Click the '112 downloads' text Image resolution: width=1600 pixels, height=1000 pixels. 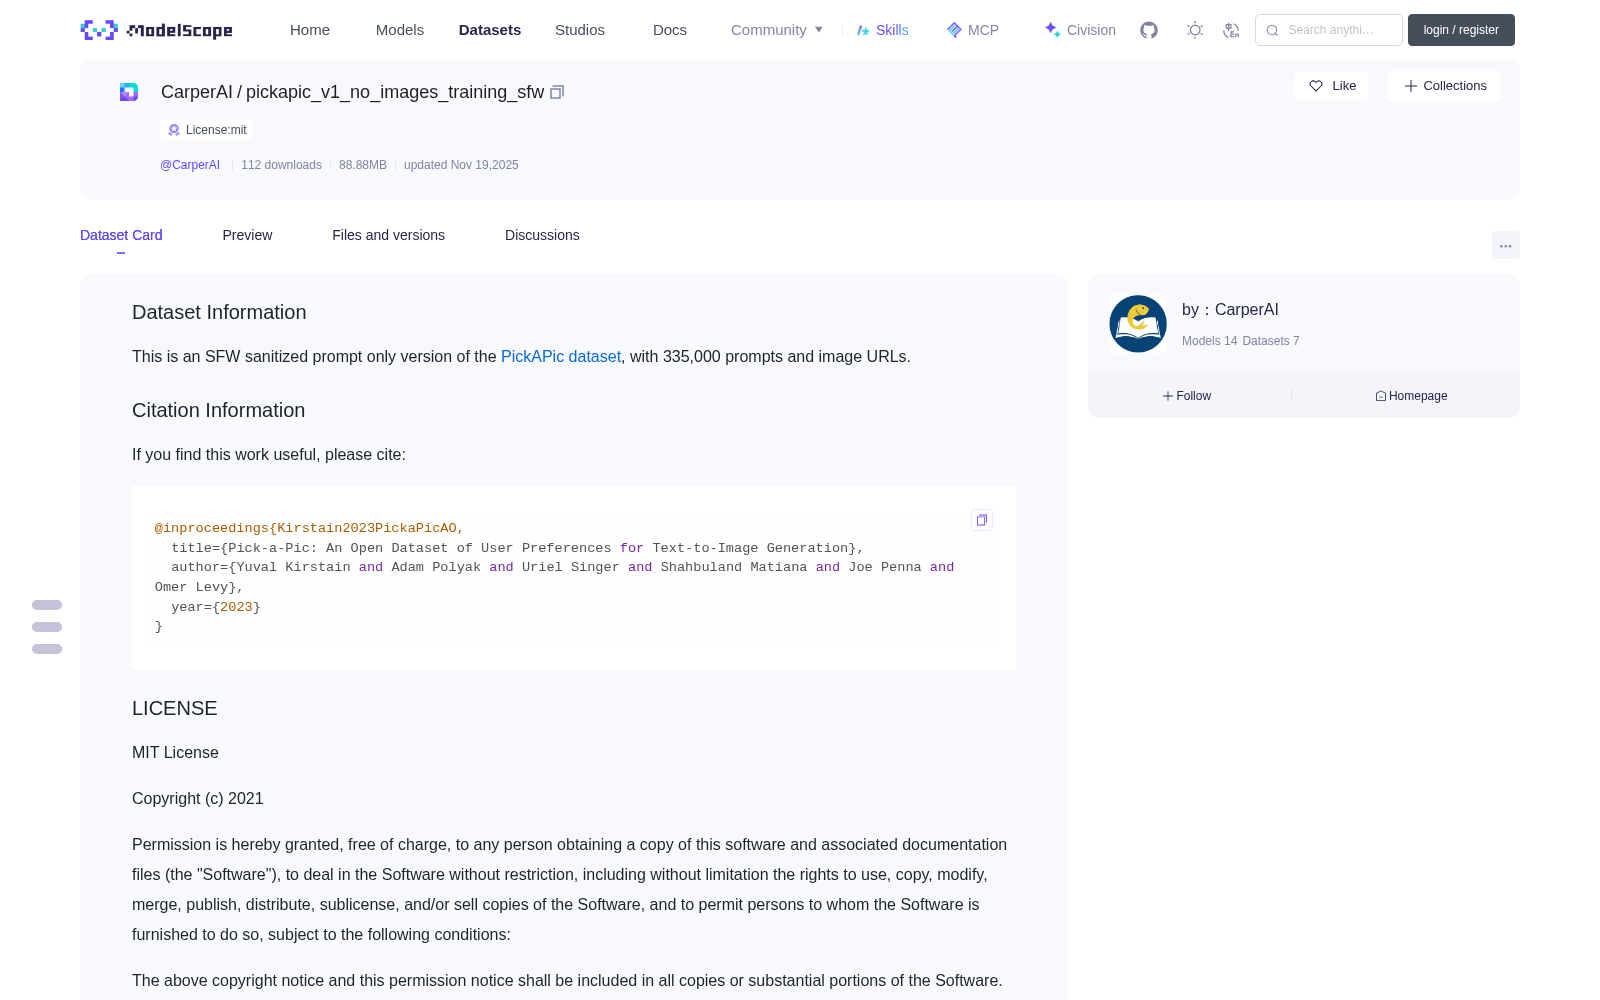(x=281, y=165)
